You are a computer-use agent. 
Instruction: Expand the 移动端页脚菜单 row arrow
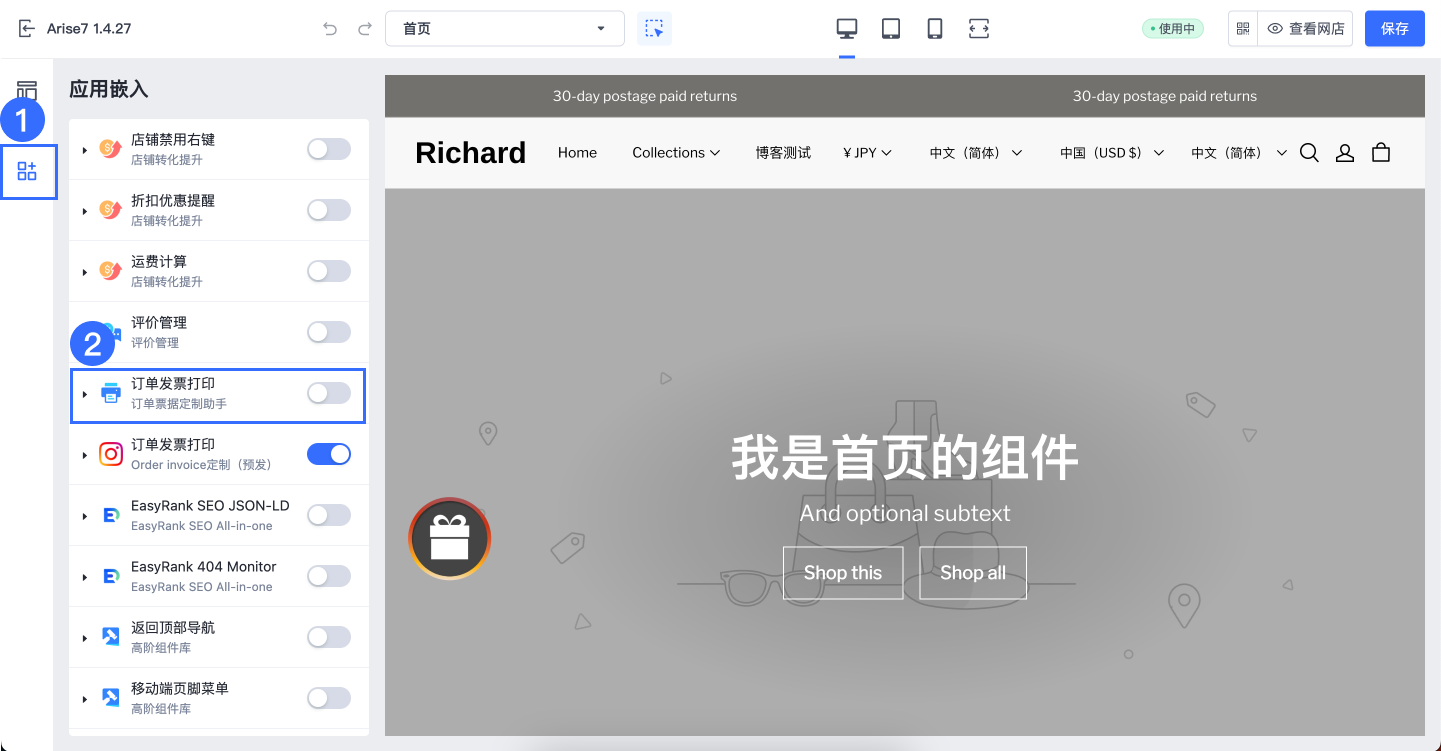[85, 699]
